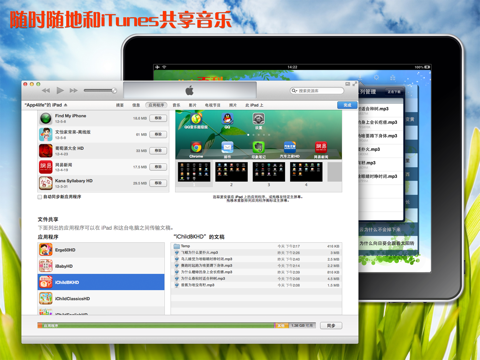480x360 pixels.
Task: Tap top-right button in iPad 列管理 popover
Action: pyautogui.click(x=394, y=92)
